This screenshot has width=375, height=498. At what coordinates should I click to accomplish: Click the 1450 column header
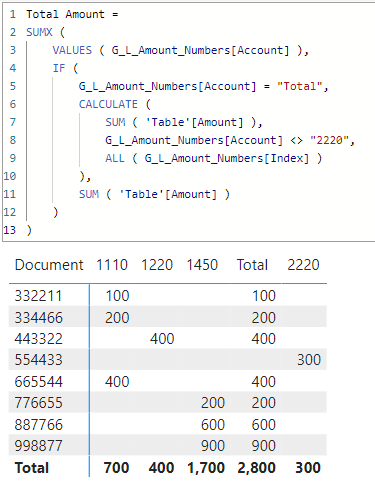pos(202,265)
